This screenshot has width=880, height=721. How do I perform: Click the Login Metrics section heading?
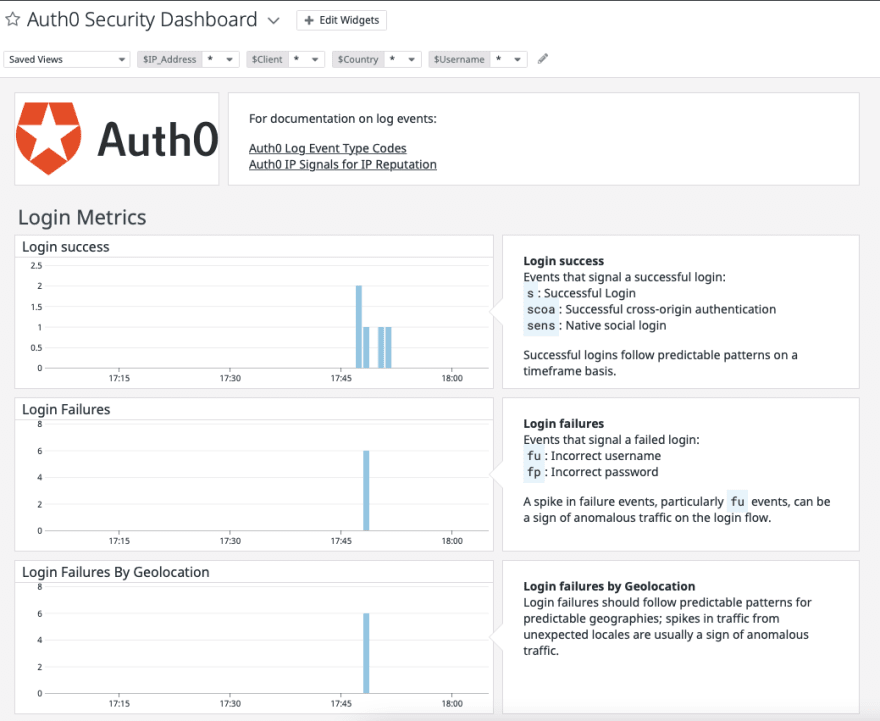(82, 217)
